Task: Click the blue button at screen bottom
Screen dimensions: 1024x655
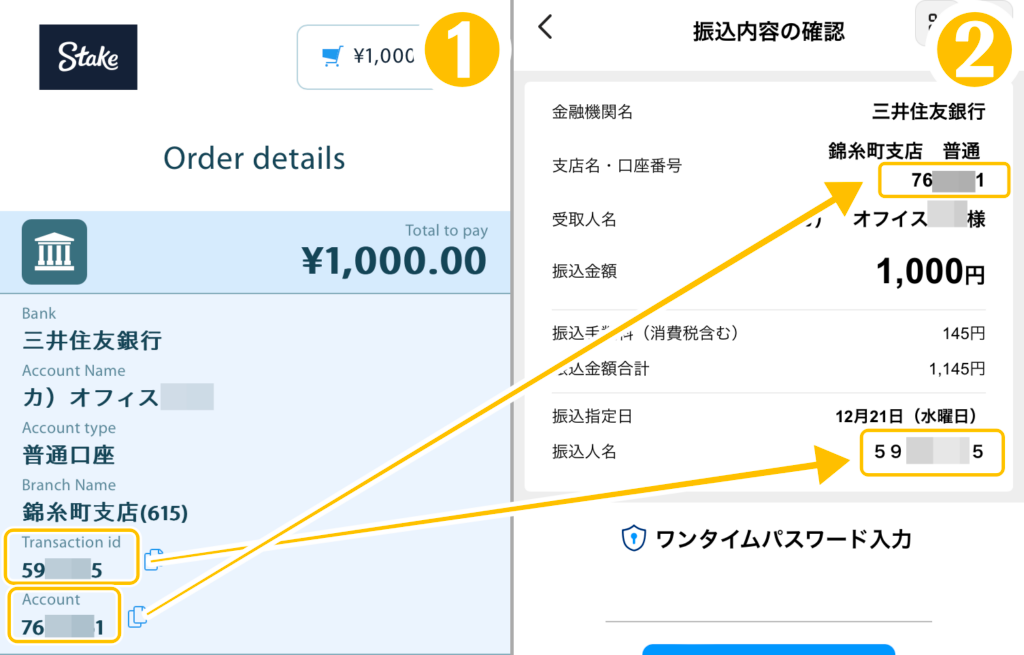Action: 769,649
